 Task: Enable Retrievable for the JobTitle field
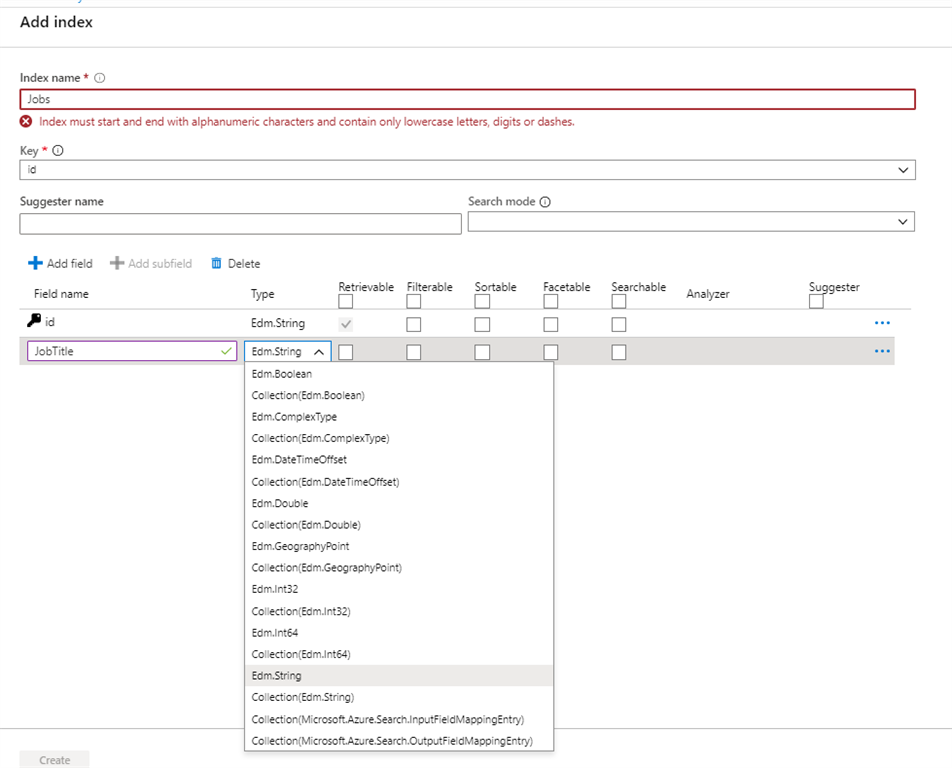point(345,352)
